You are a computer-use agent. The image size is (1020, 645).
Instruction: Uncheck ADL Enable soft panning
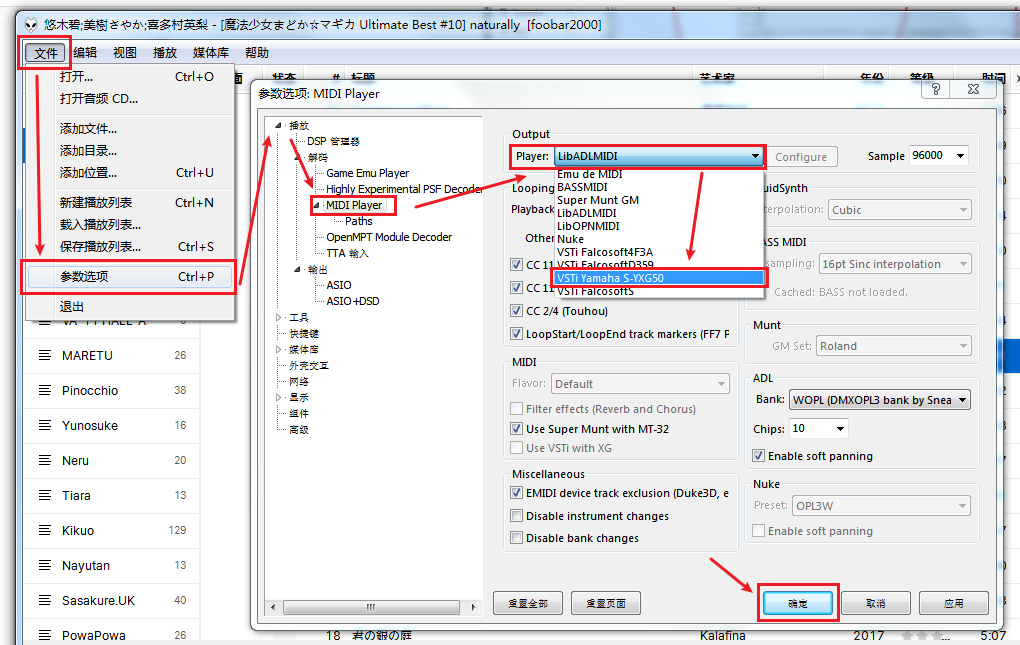759,456
